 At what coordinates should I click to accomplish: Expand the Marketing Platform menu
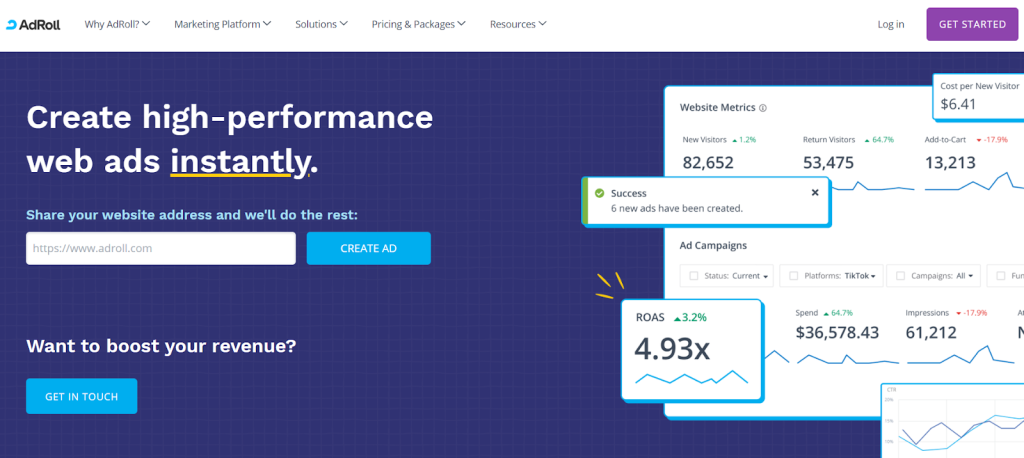pyautogui.click(x=223, y=24)
